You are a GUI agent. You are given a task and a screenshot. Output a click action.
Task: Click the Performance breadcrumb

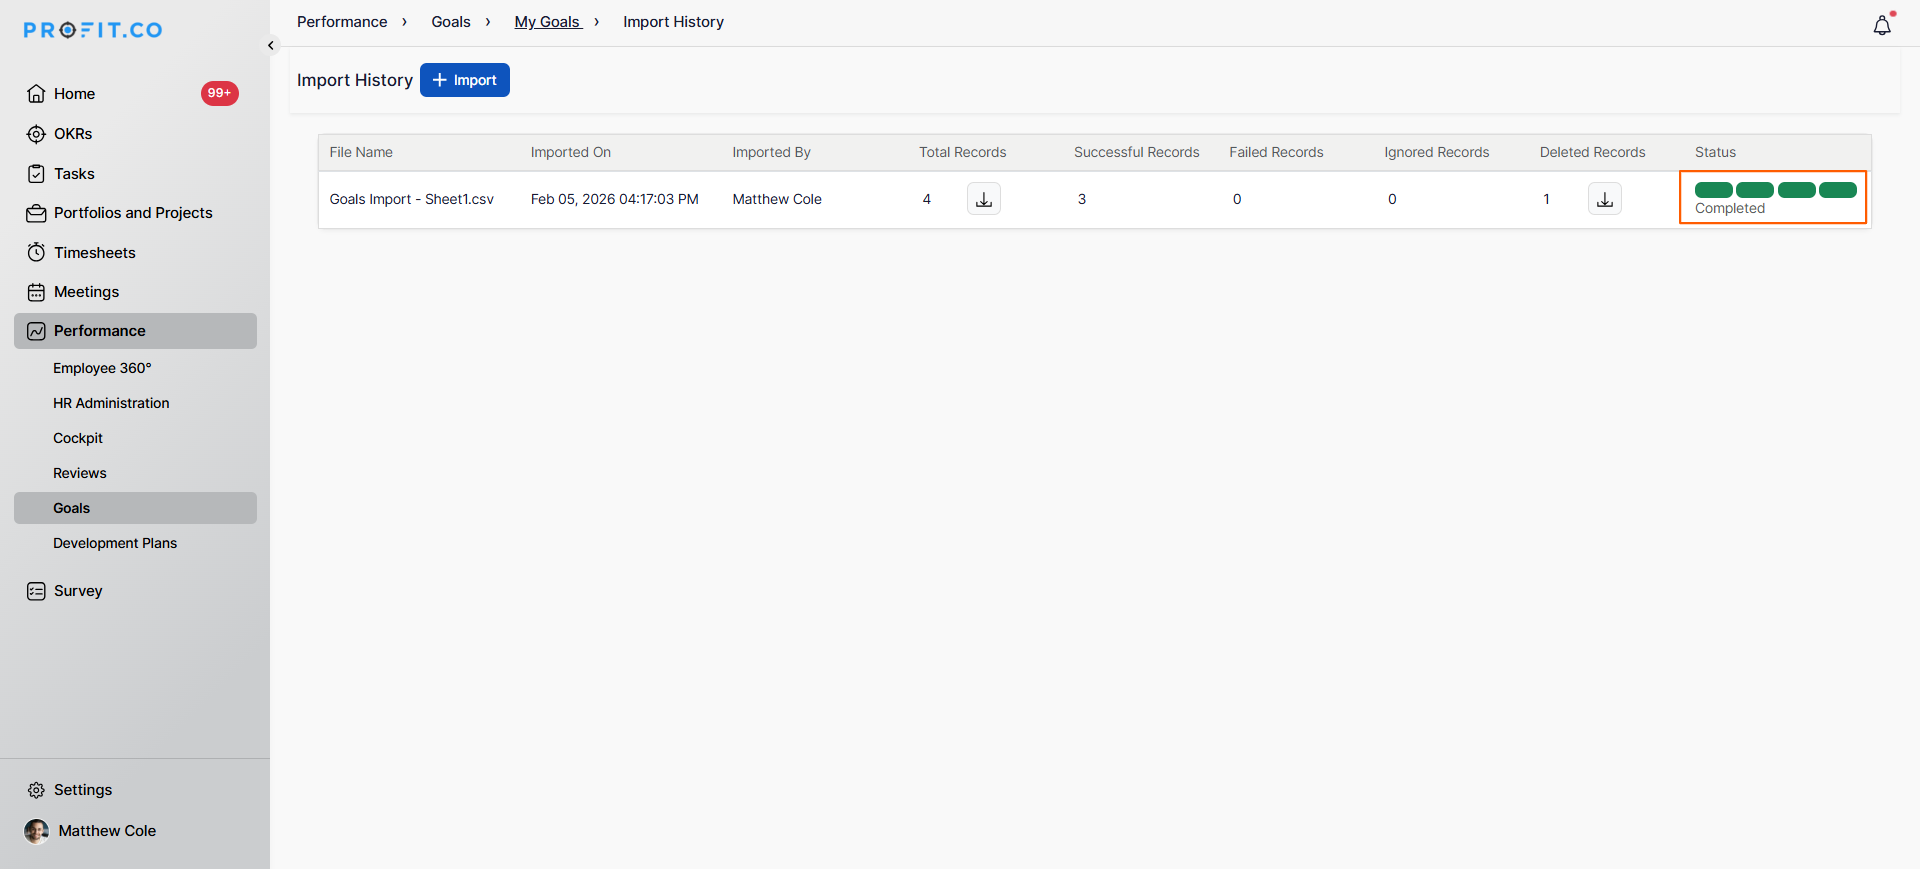tap(342, 22)
